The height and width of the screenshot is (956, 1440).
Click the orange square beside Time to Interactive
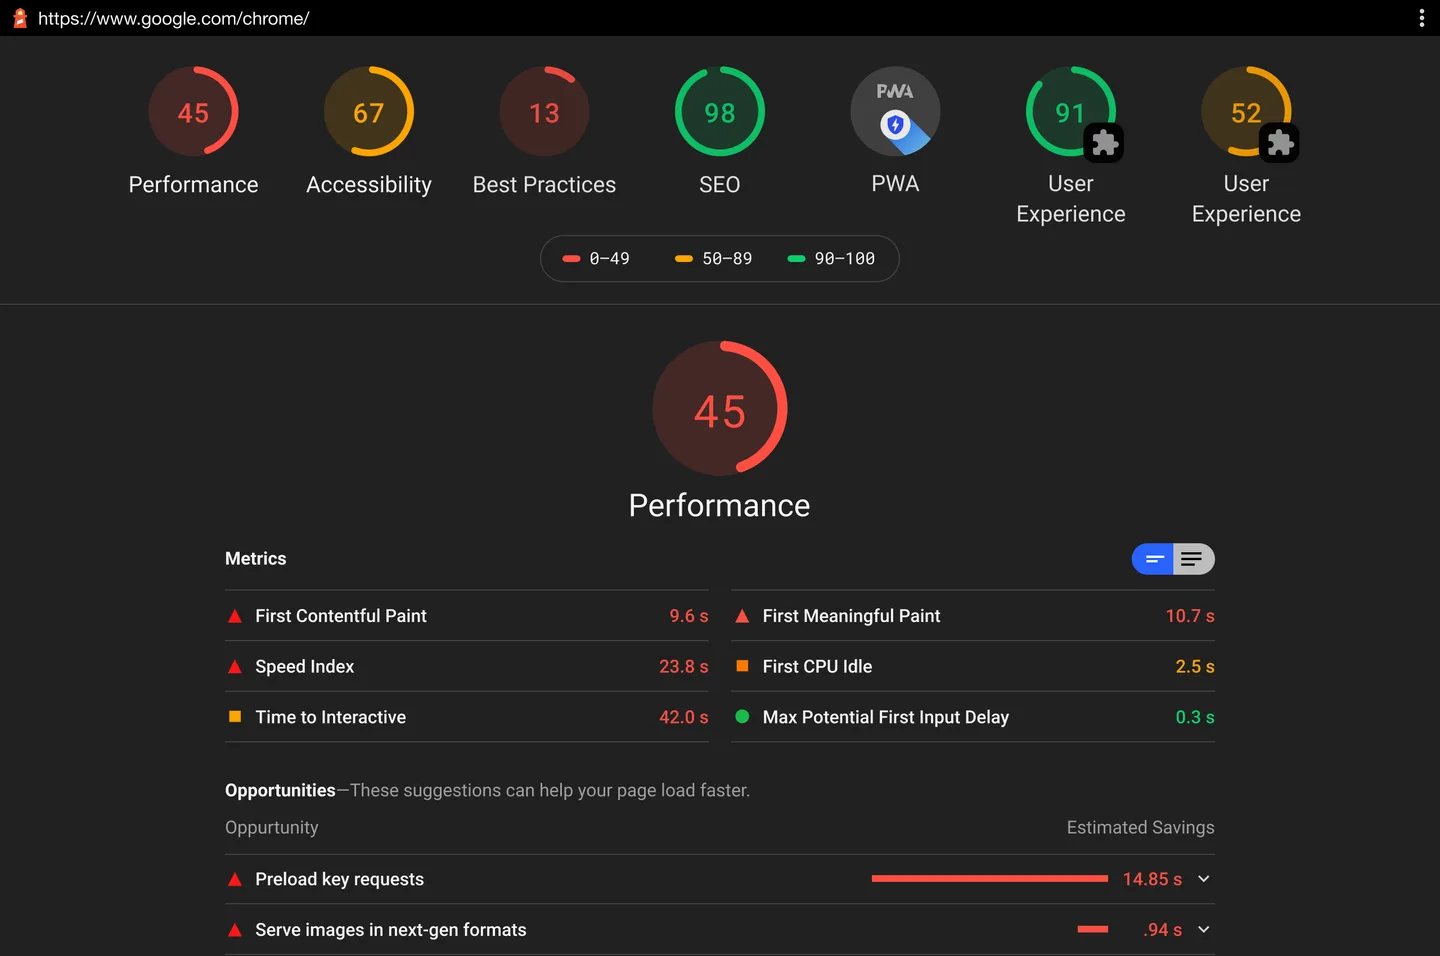click(x=235, y=716)
